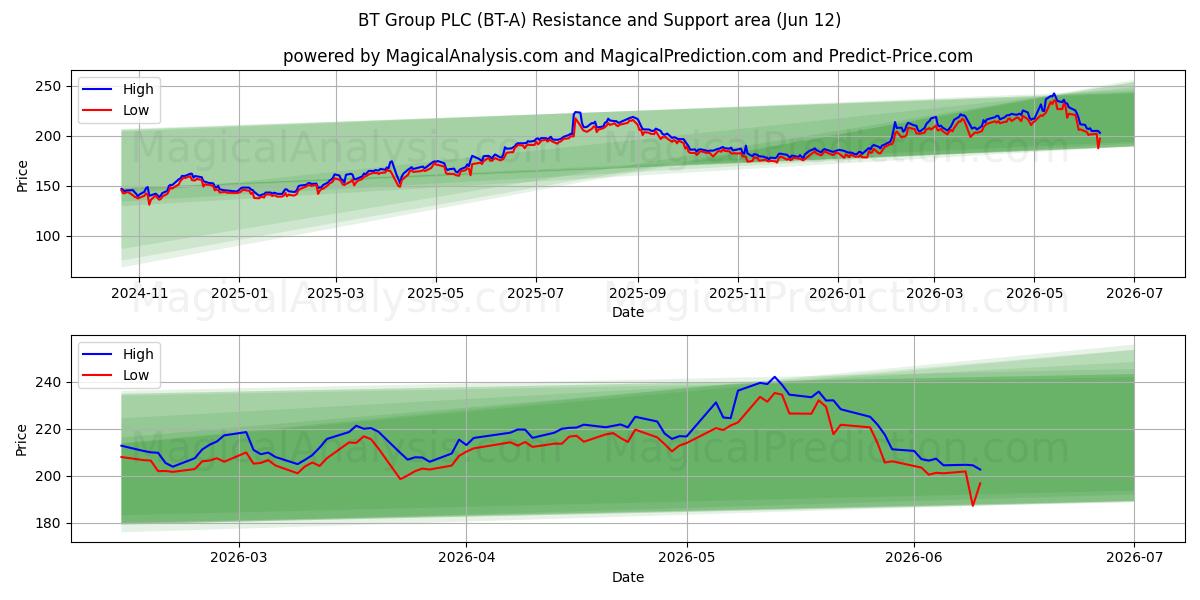Click the '2025-09' tick label in the top chart

[x=638, y=294]
